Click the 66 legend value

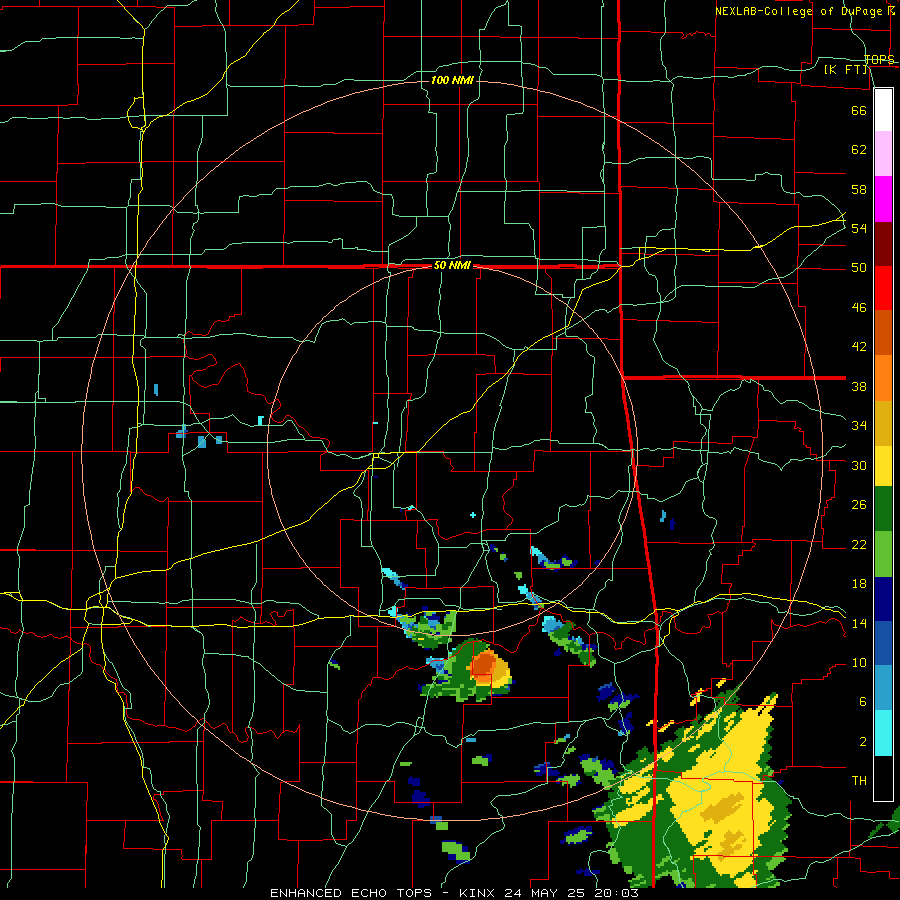click(859, 110)
